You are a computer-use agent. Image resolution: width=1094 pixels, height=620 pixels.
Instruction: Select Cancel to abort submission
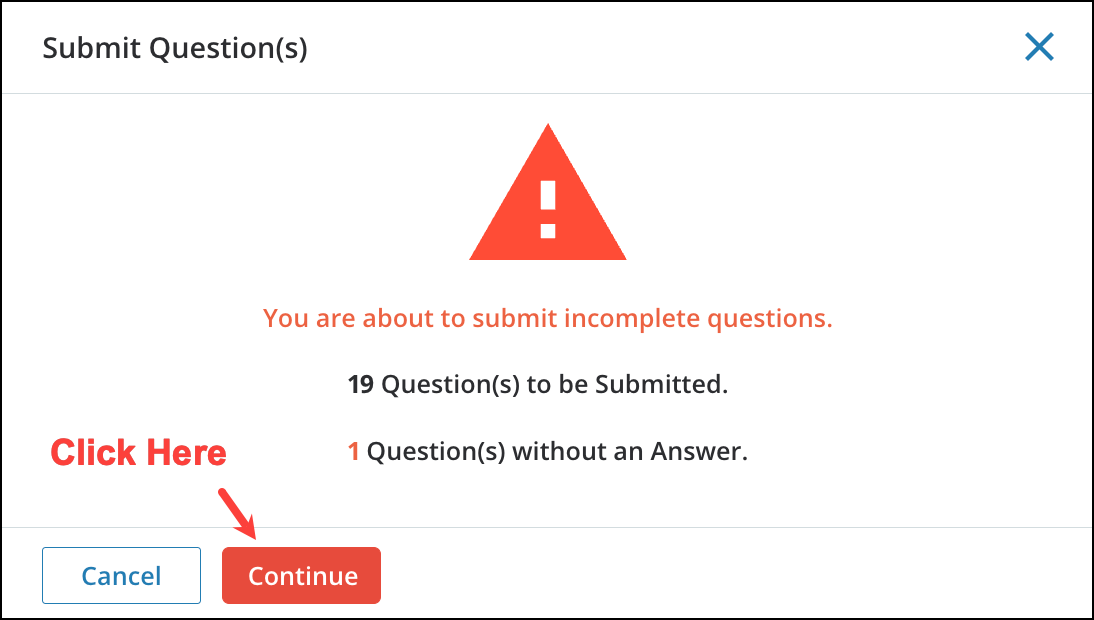(121, 575)
